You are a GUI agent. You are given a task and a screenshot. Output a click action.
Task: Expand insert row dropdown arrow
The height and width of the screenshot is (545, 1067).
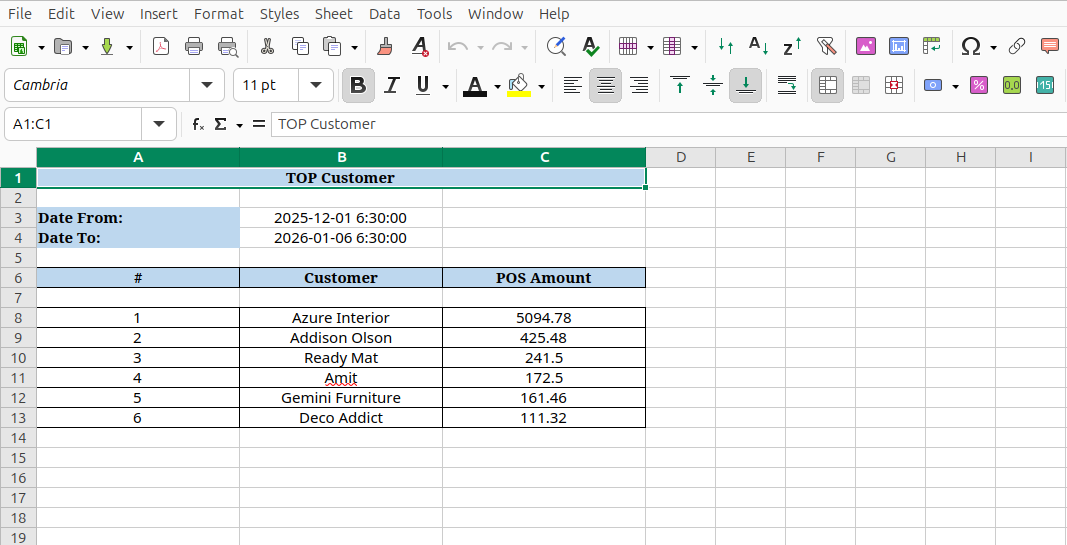click(x=650, y=48)
